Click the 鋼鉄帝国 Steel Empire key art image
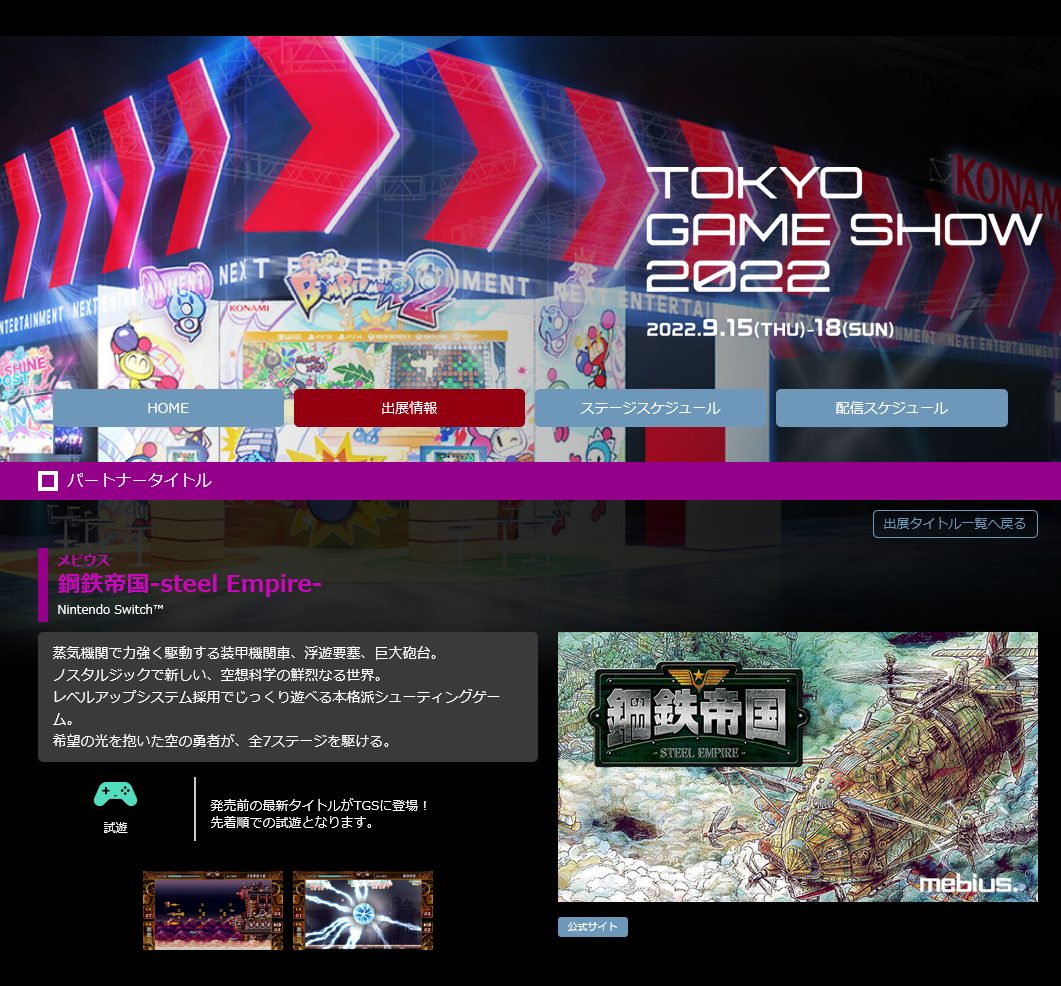This screenshot has height=986, width=1061. tap(797, 767)
